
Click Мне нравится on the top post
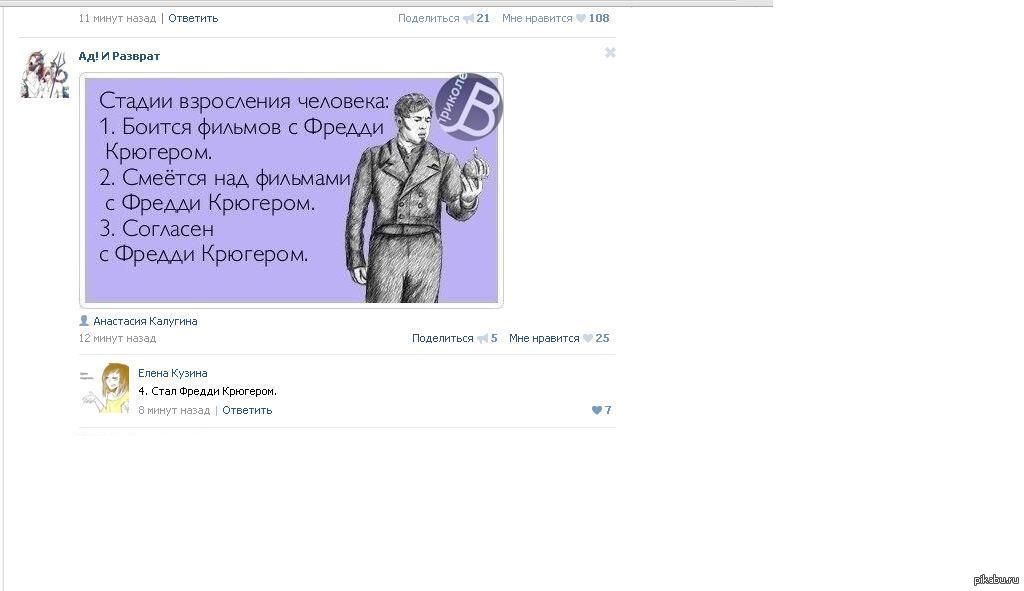click(537, 18)
